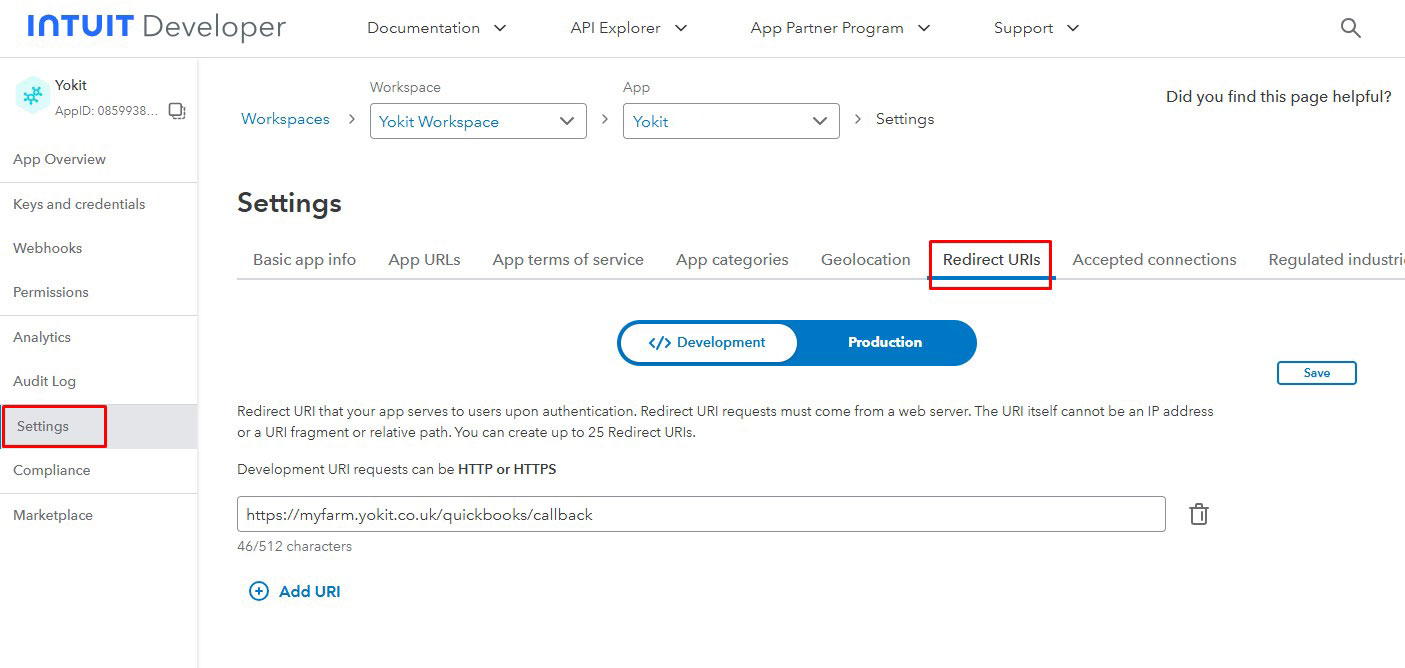Expand the App Partner Program menu
1405x668 pixels.
[x=840, y=28]
